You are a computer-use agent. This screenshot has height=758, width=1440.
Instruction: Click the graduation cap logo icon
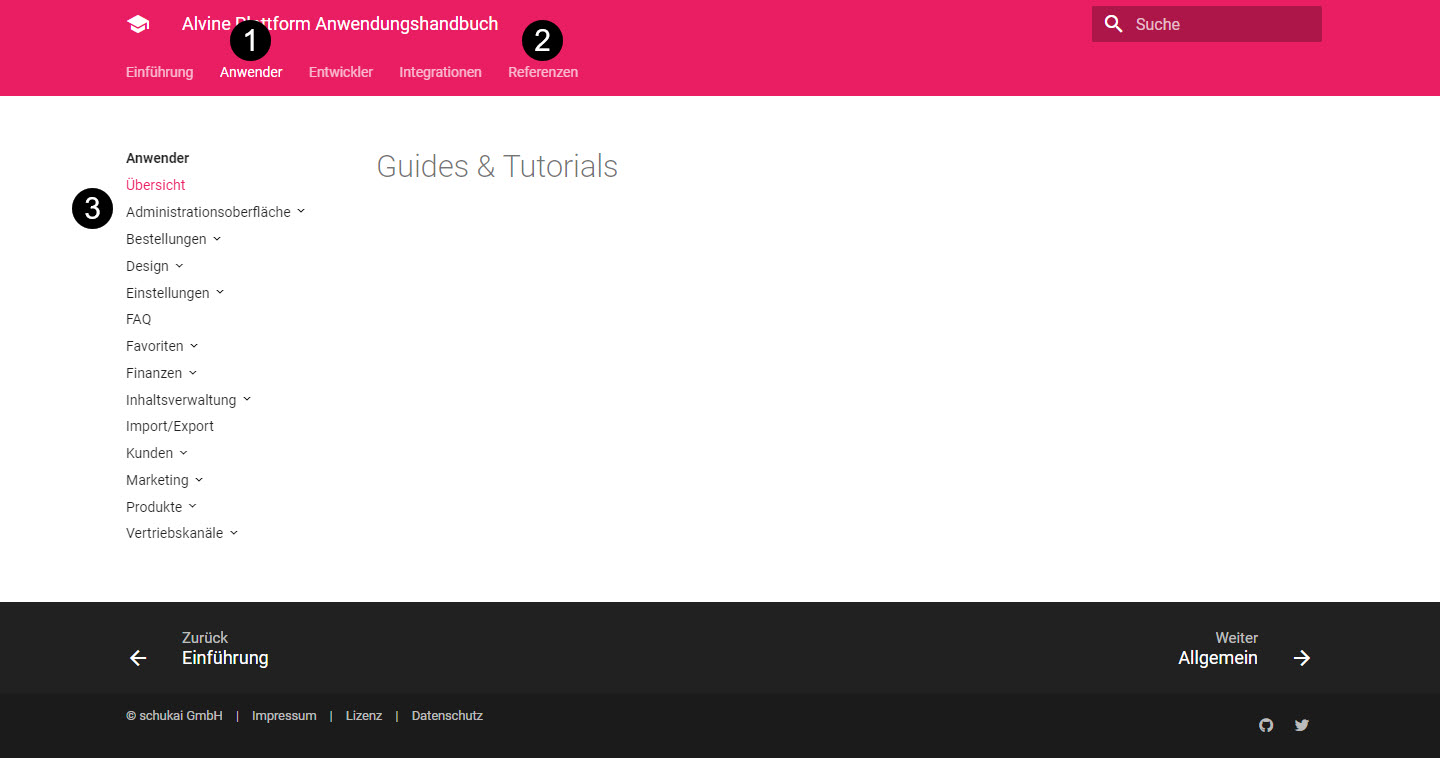(x=138, y=25)
